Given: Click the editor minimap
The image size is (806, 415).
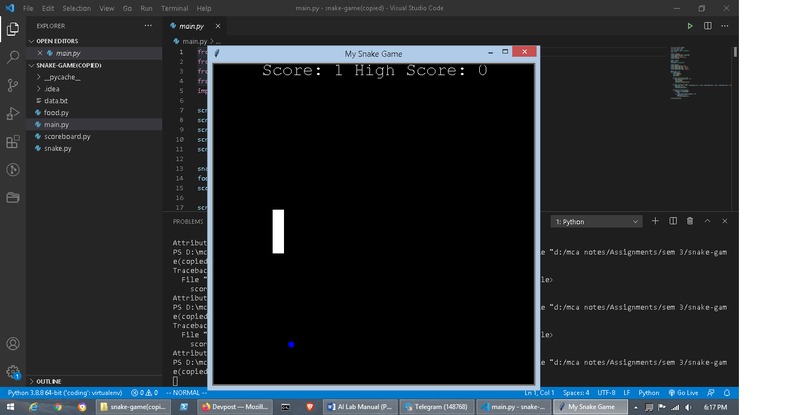Looking at the screenshot, I should click(x=700, y=72).
